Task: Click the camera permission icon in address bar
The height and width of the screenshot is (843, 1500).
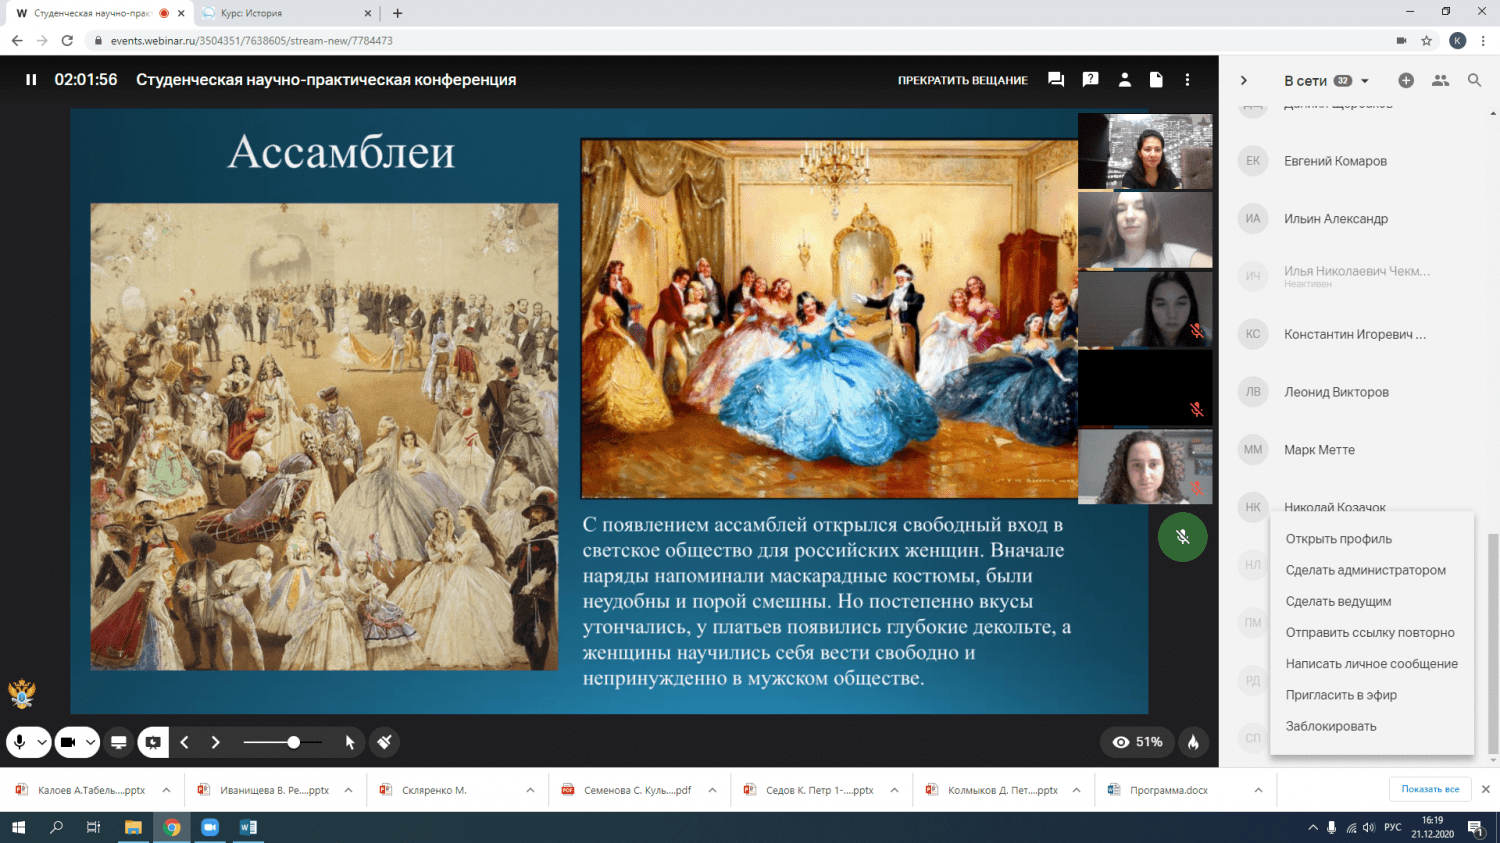Action: 1401,41
